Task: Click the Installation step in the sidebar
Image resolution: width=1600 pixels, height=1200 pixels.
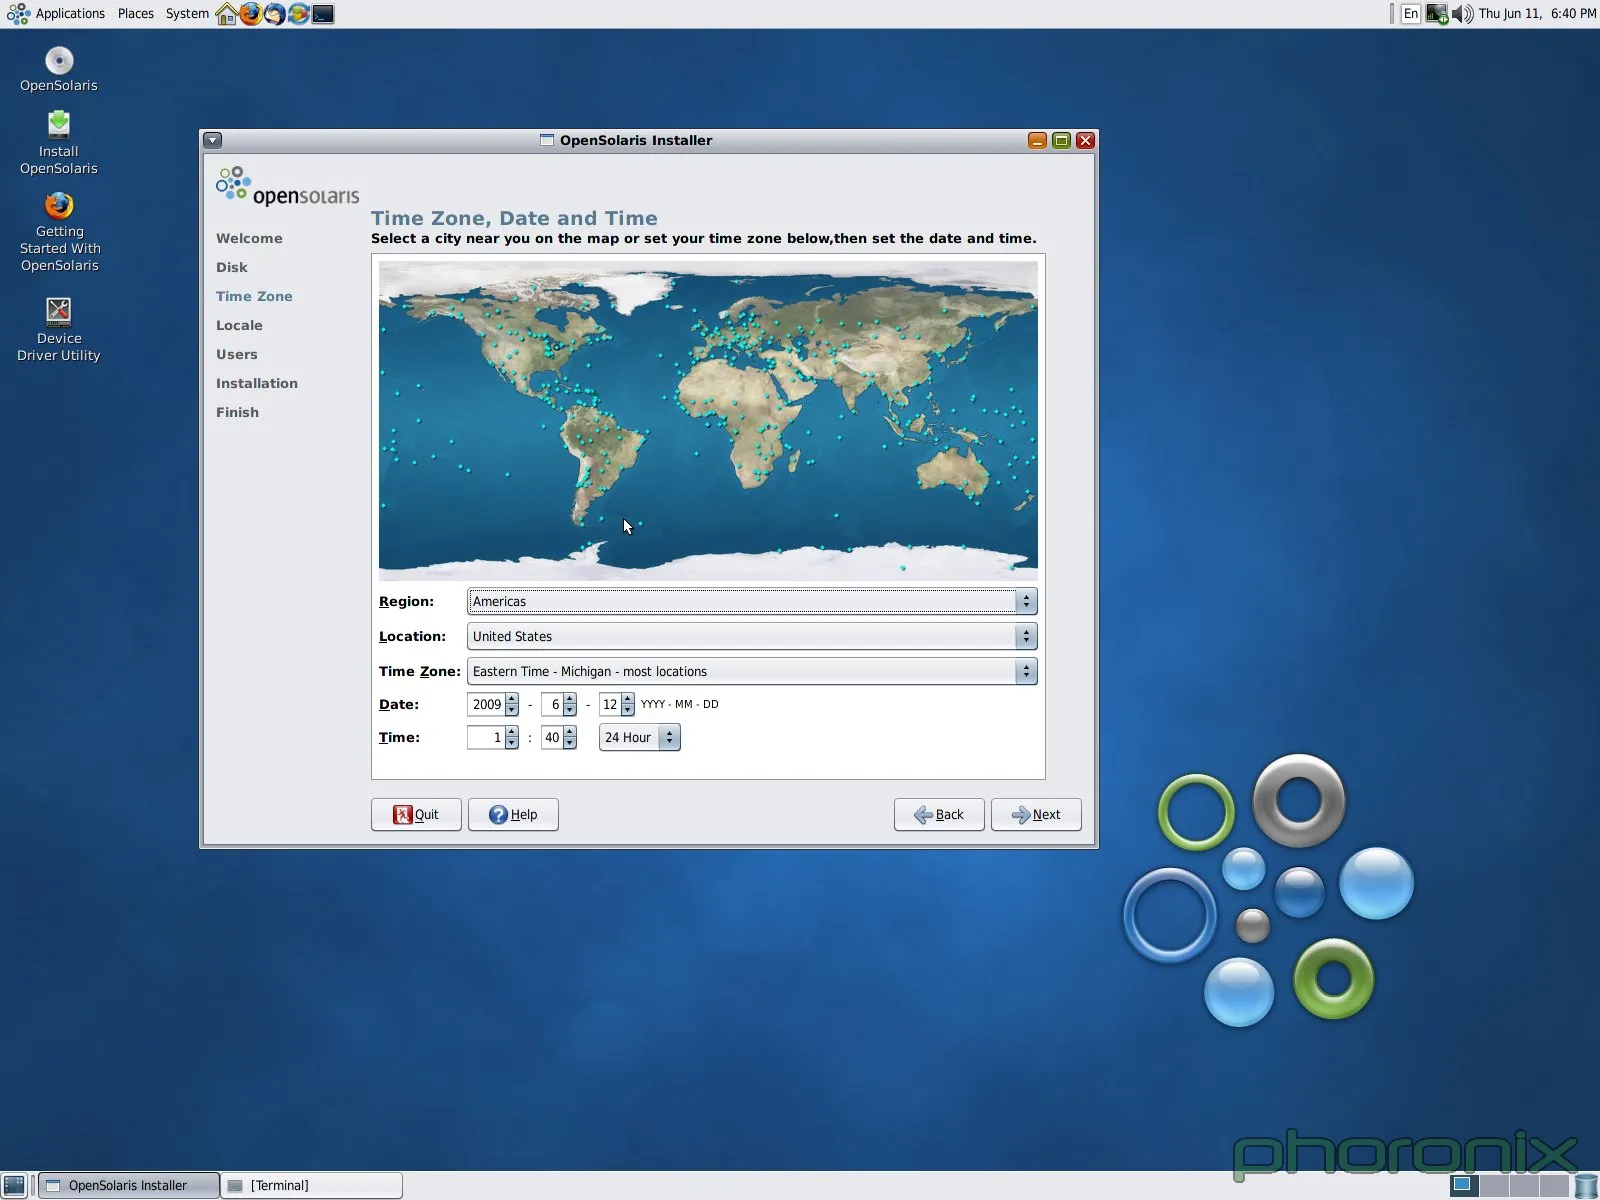Action: point(257,383)
